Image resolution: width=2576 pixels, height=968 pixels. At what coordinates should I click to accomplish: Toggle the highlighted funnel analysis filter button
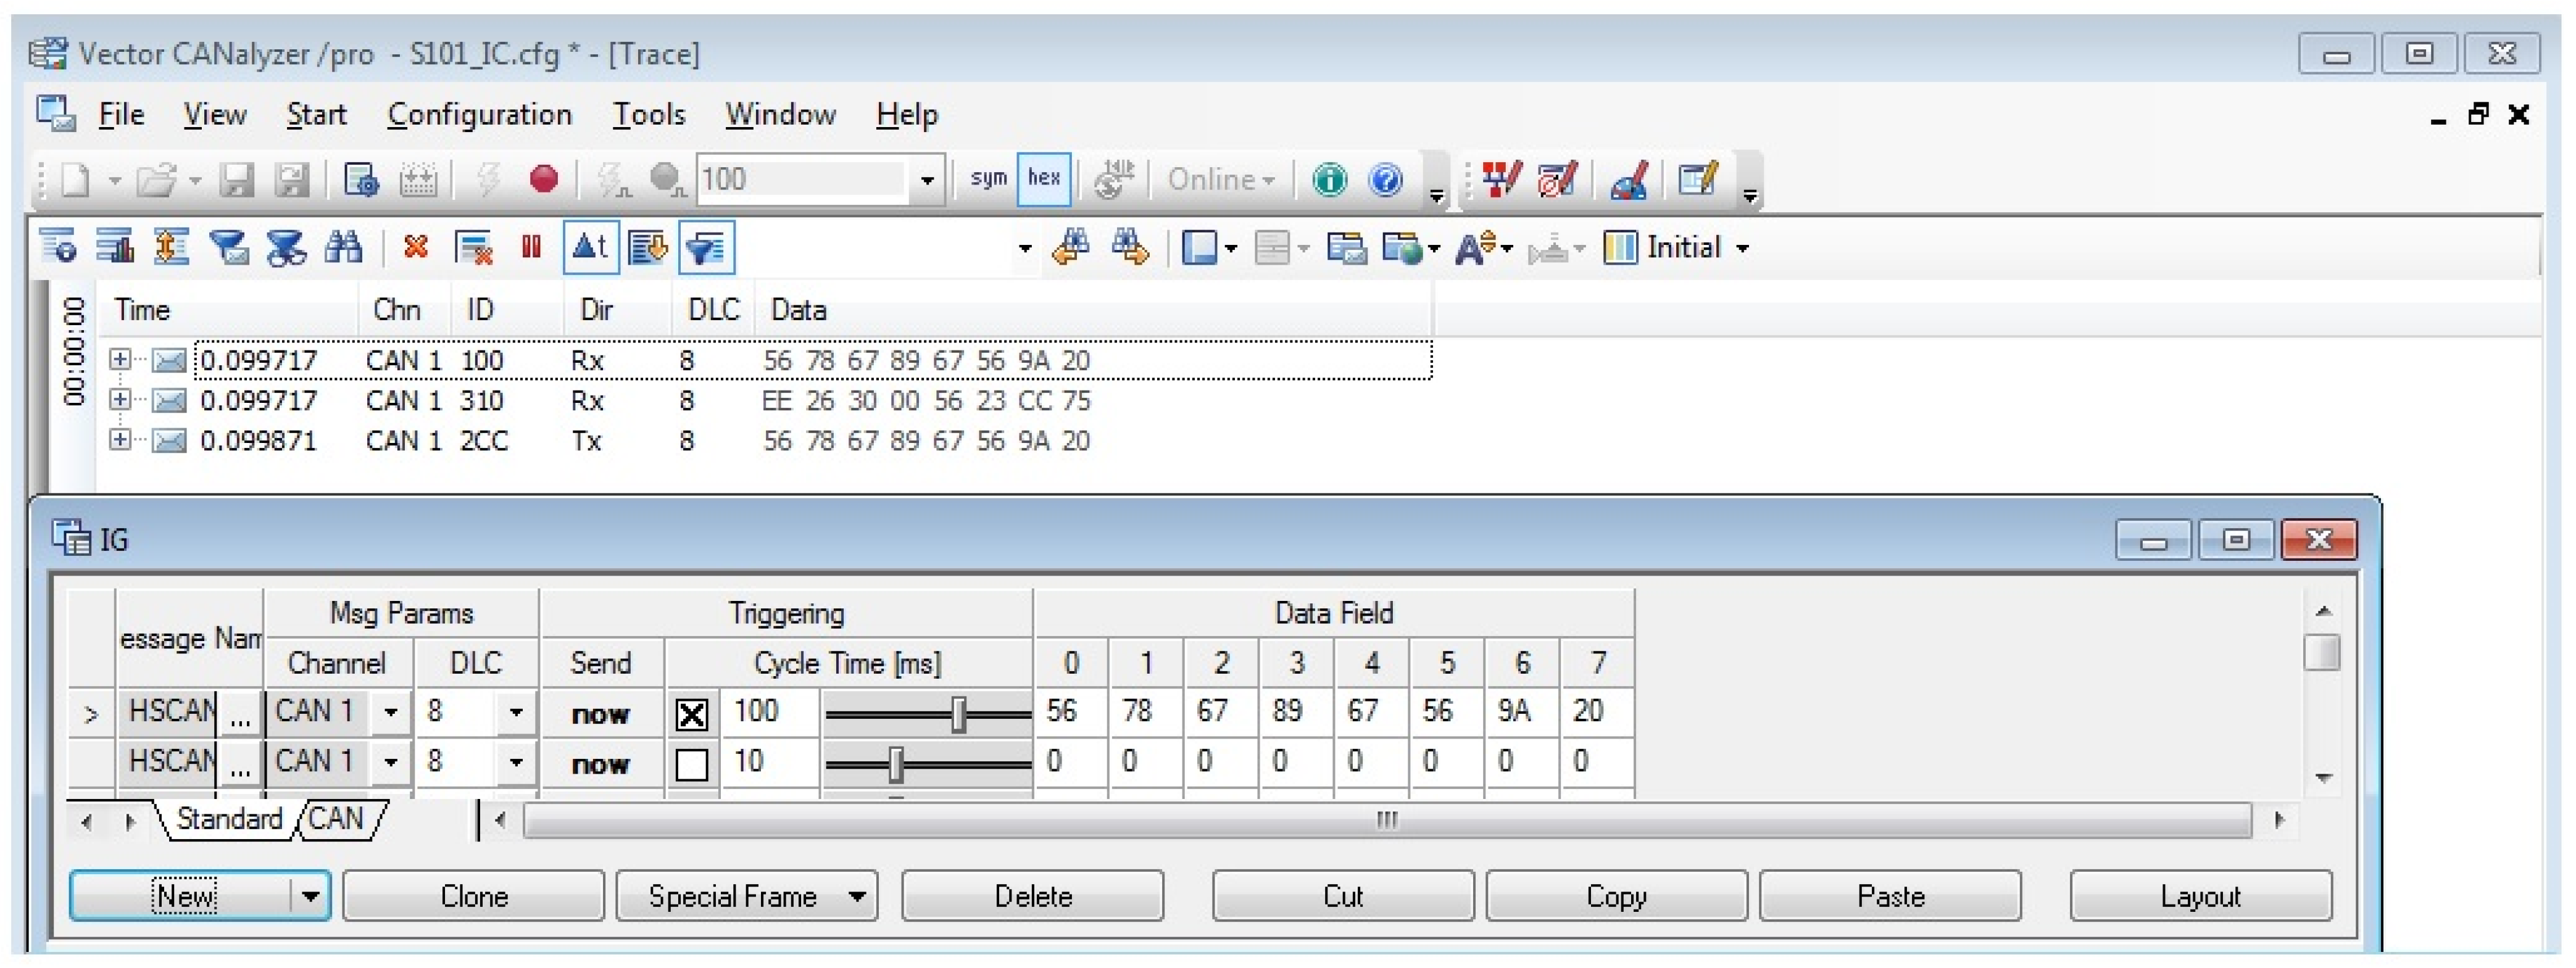(706, 247)
